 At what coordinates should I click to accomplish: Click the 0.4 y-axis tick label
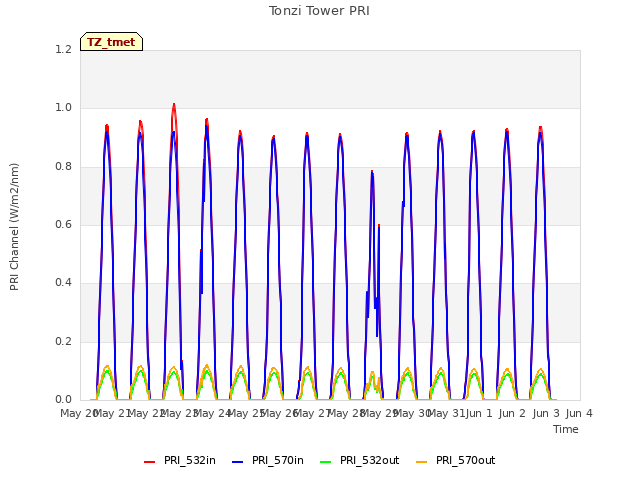(63, 282)
